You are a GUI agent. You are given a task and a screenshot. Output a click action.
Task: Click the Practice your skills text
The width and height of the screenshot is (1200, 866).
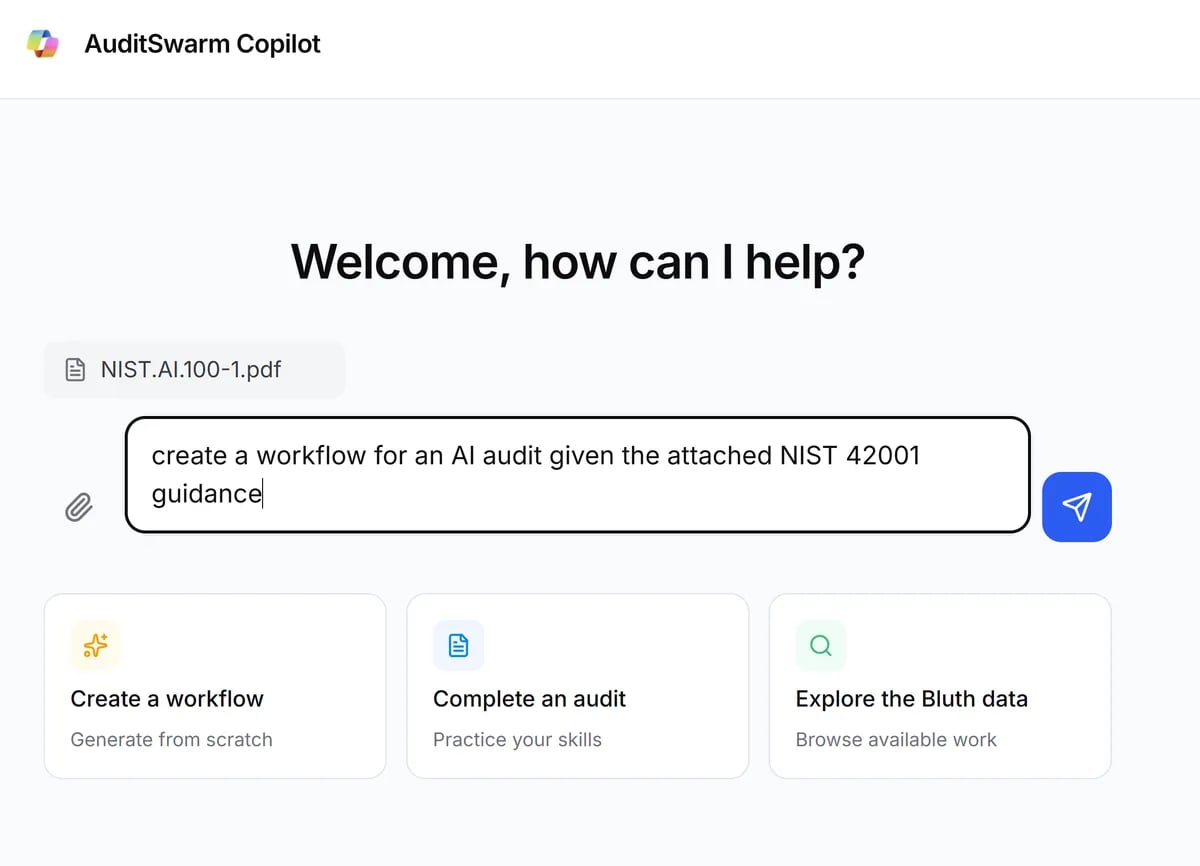click(x=516, y=740)
